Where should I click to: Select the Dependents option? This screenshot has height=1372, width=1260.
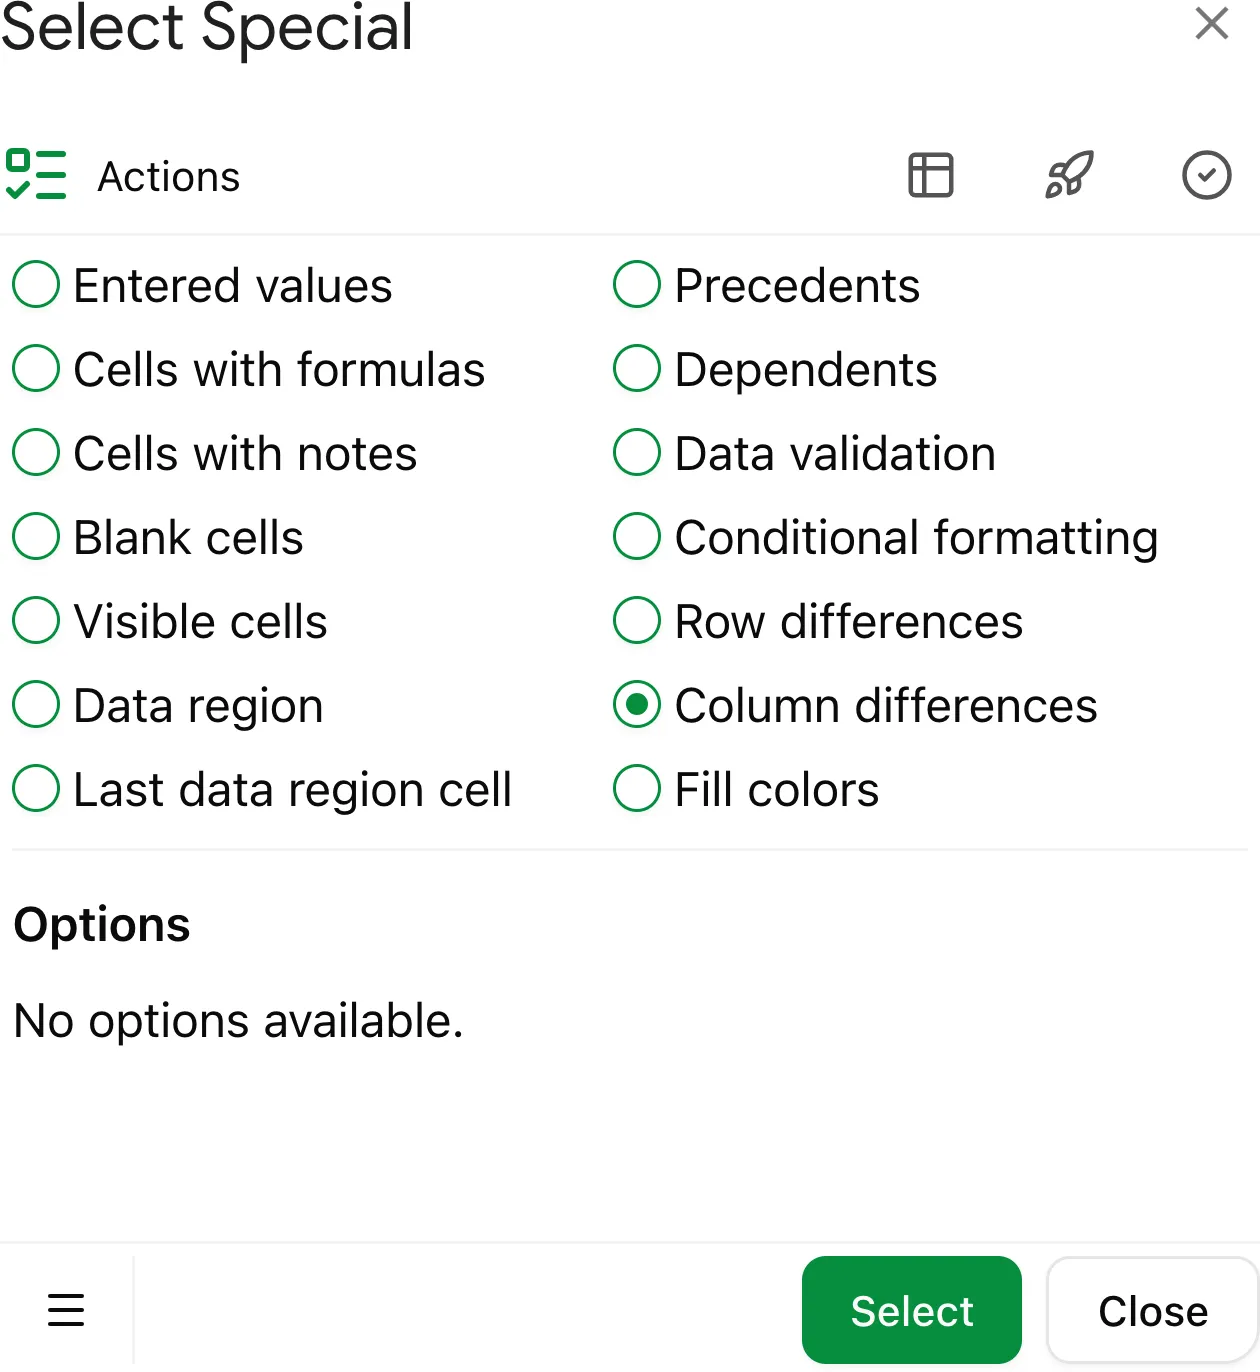pos(636,368)
